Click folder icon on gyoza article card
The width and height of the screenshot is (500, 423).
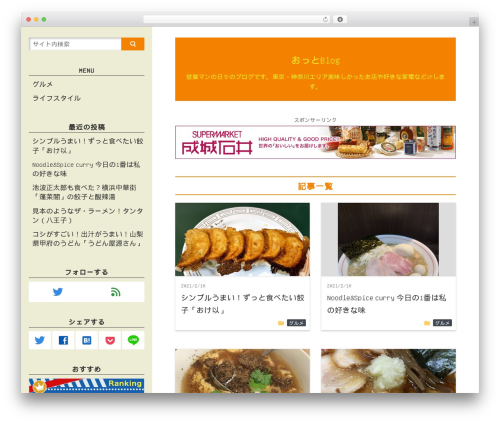[x=281, y=323]
